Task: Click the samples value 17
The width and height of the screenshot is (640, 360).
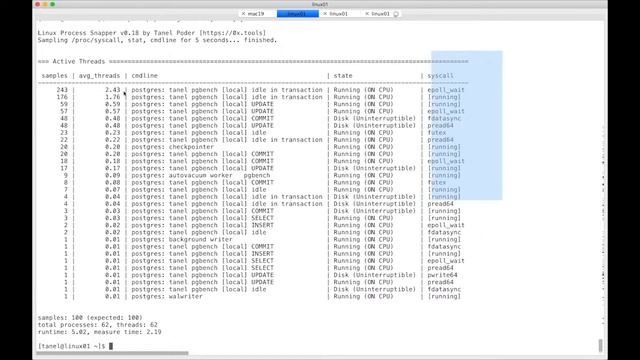Action: click(64, 168)
